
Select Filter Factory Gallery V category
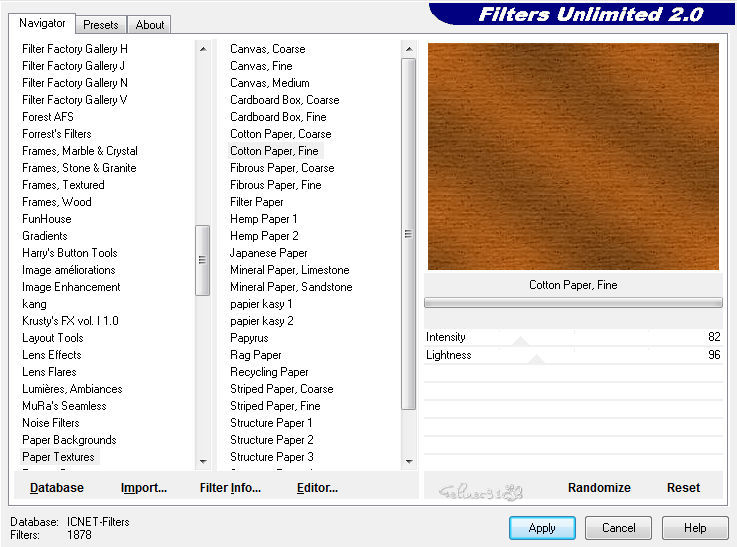(75, 100)
